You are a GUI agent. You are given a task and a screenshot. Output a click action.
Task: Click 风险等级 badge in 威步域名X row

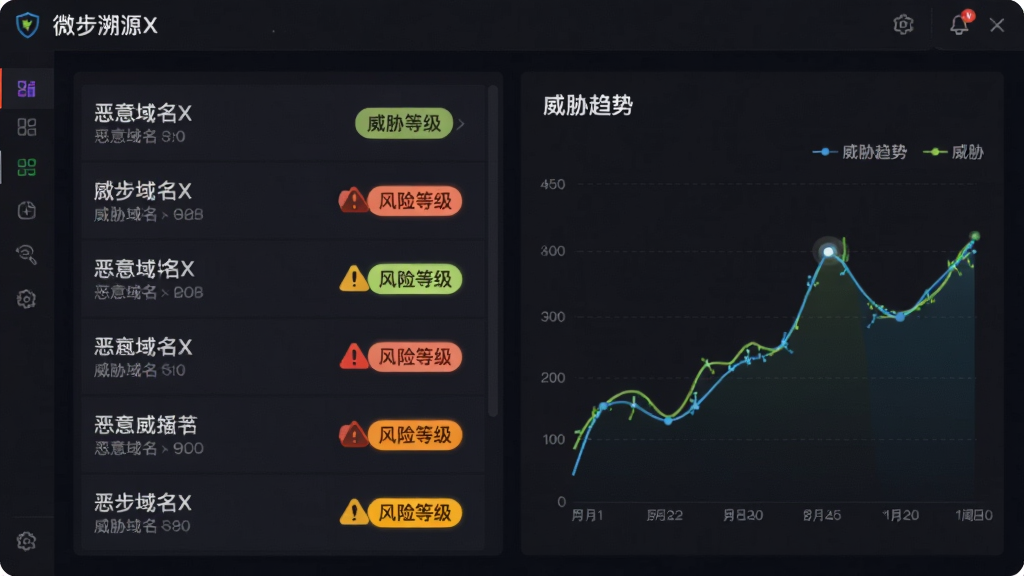[x=415, y=201]
